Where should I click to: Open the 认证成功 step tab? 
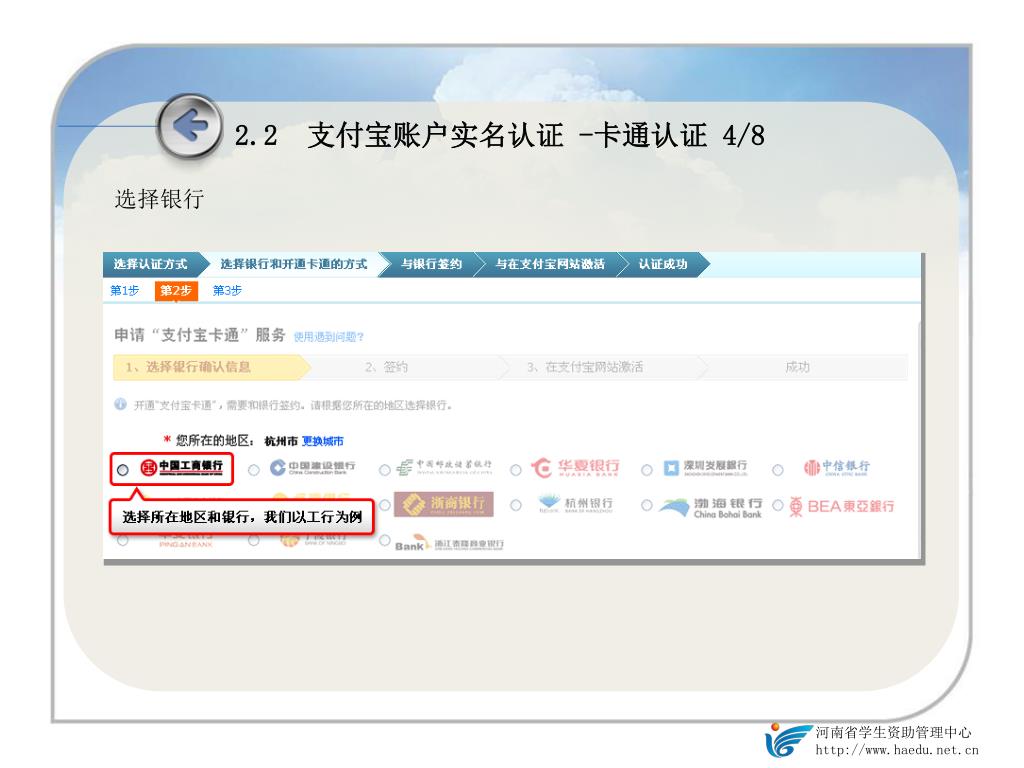[663, 264]
